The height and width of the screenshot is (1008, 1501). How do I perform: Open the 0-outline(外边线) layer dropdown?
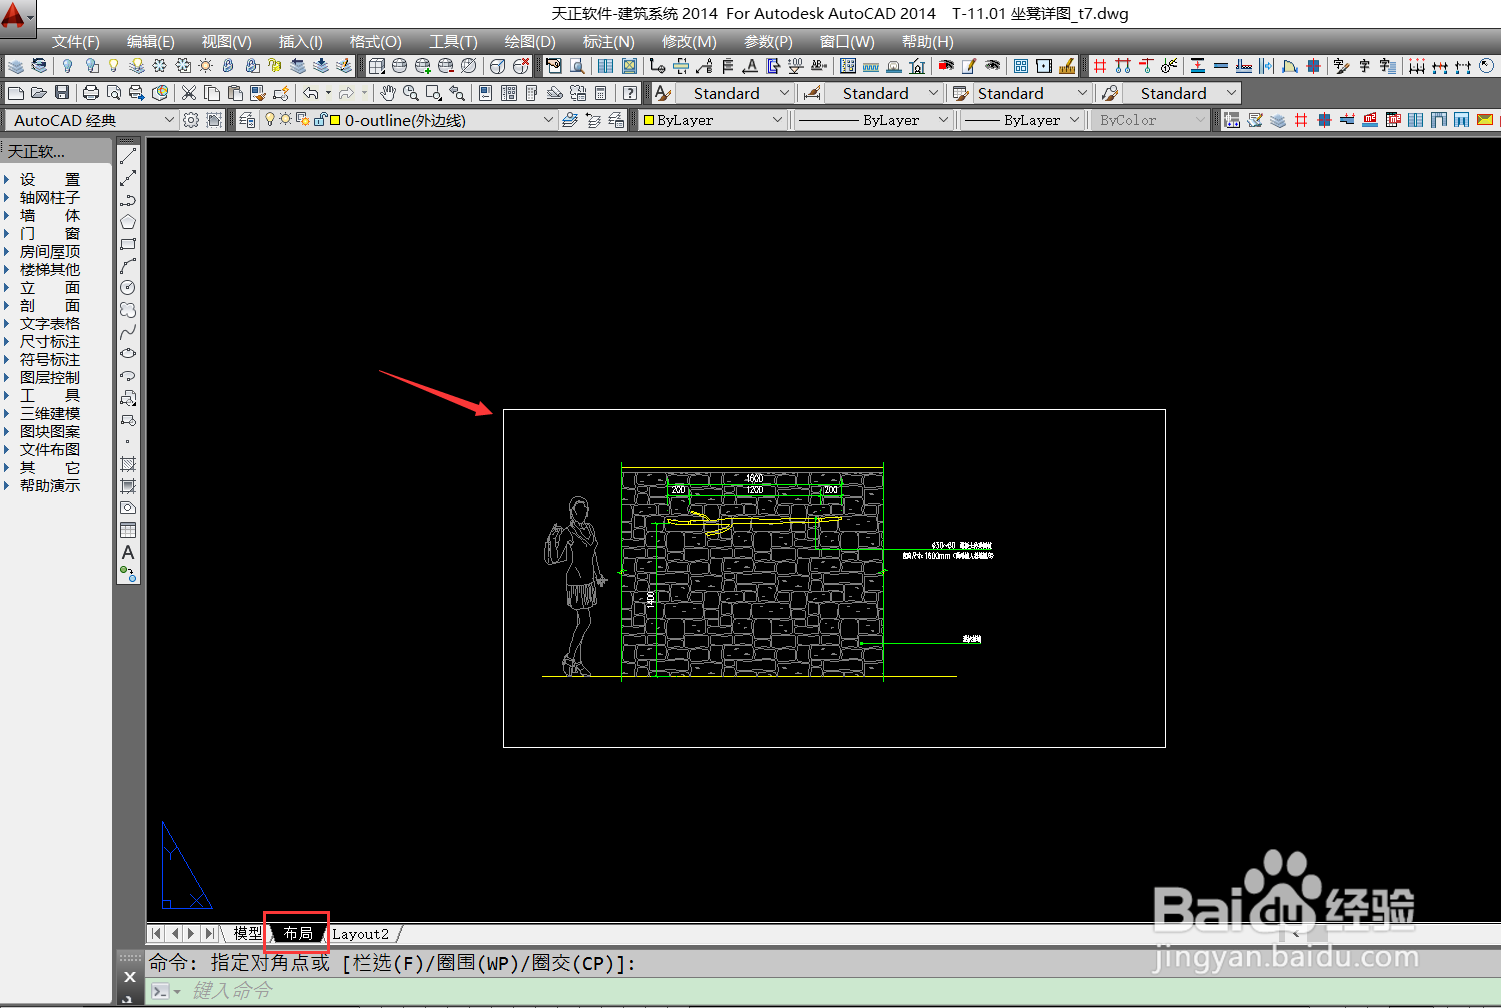[x=407, y=120]
